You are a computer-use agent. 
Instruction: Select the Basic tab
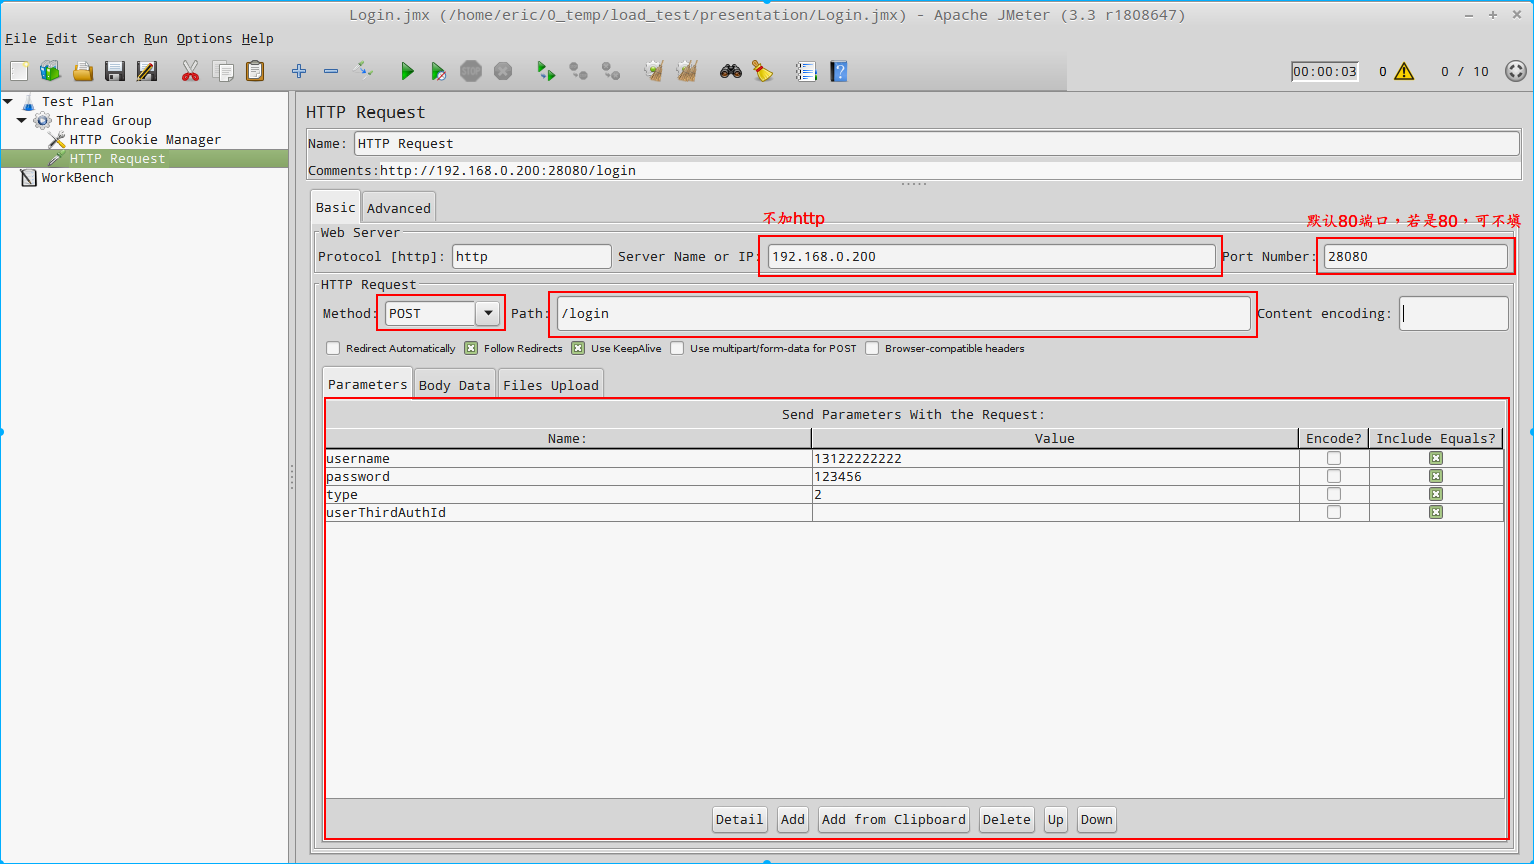pyautogui.click(x=335, y=207)
